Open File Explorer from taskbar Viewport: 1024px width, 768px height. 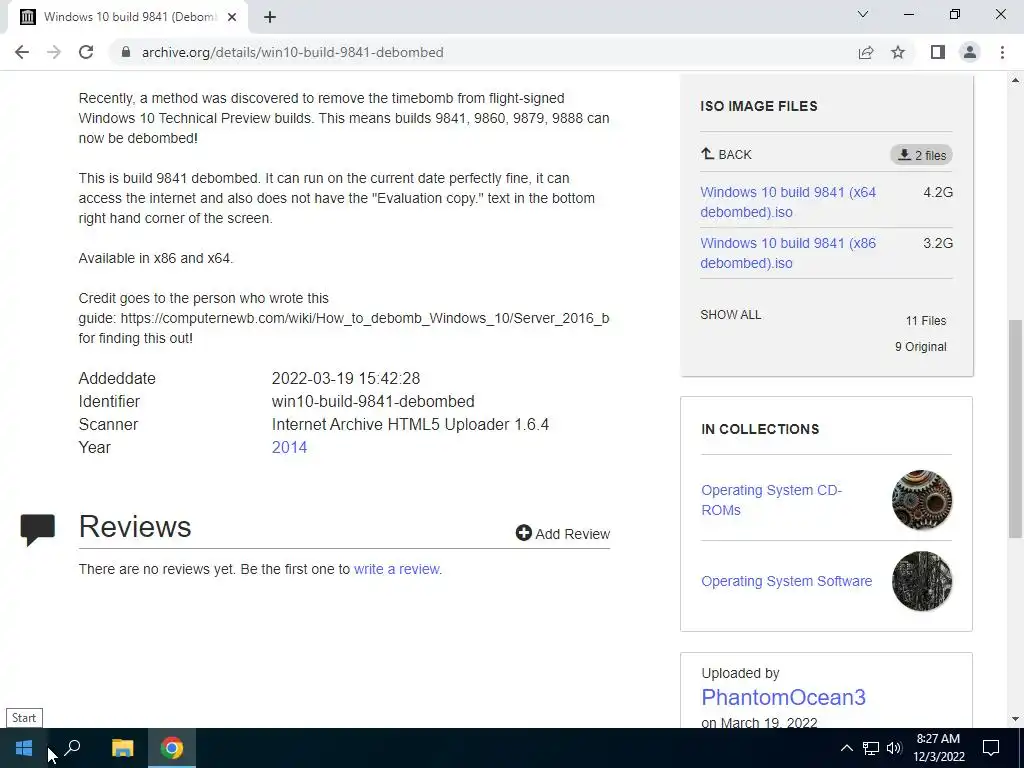(x=122, y=748)
